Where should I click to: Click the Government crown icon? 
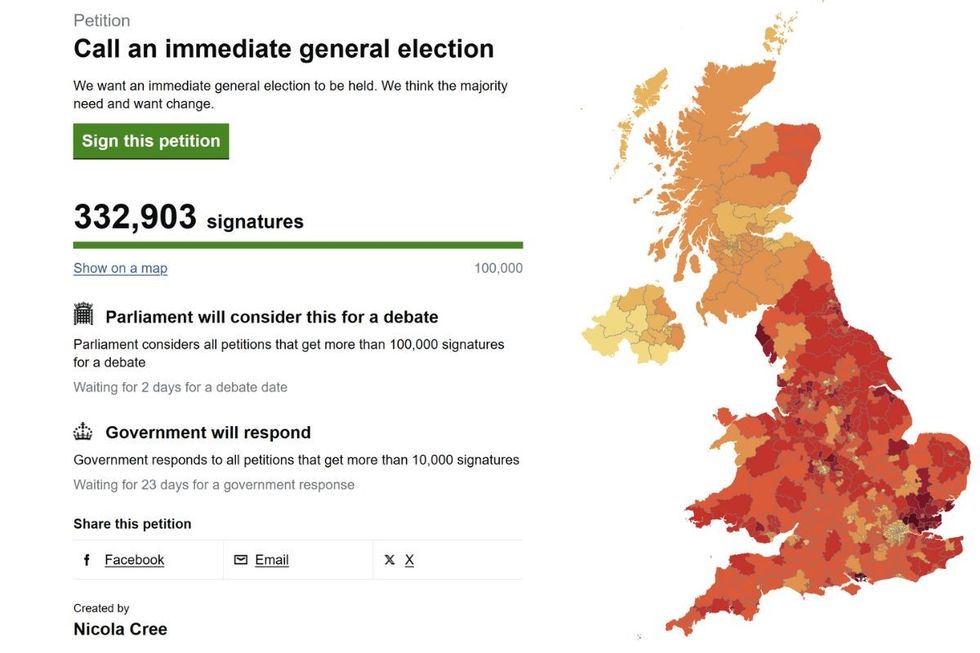point(83,431)
